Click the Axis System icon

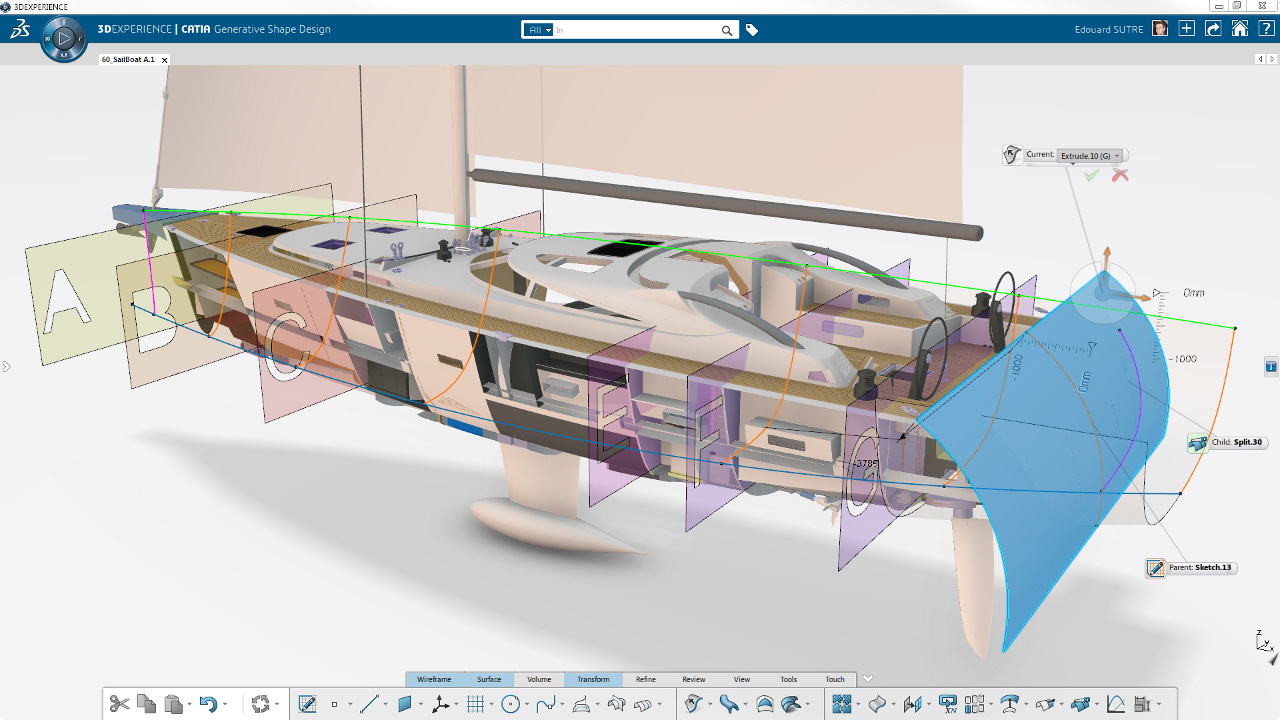440,704
